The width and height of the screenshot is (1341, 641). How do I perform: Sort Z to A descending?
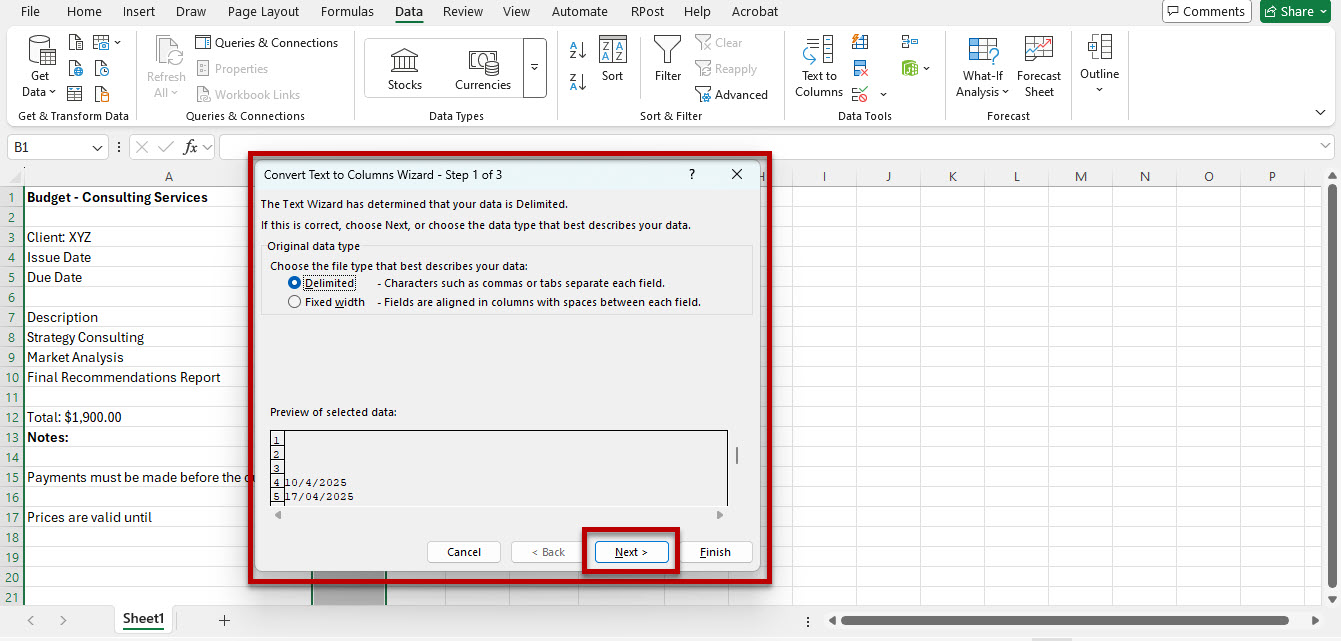[x=577, y=81]
